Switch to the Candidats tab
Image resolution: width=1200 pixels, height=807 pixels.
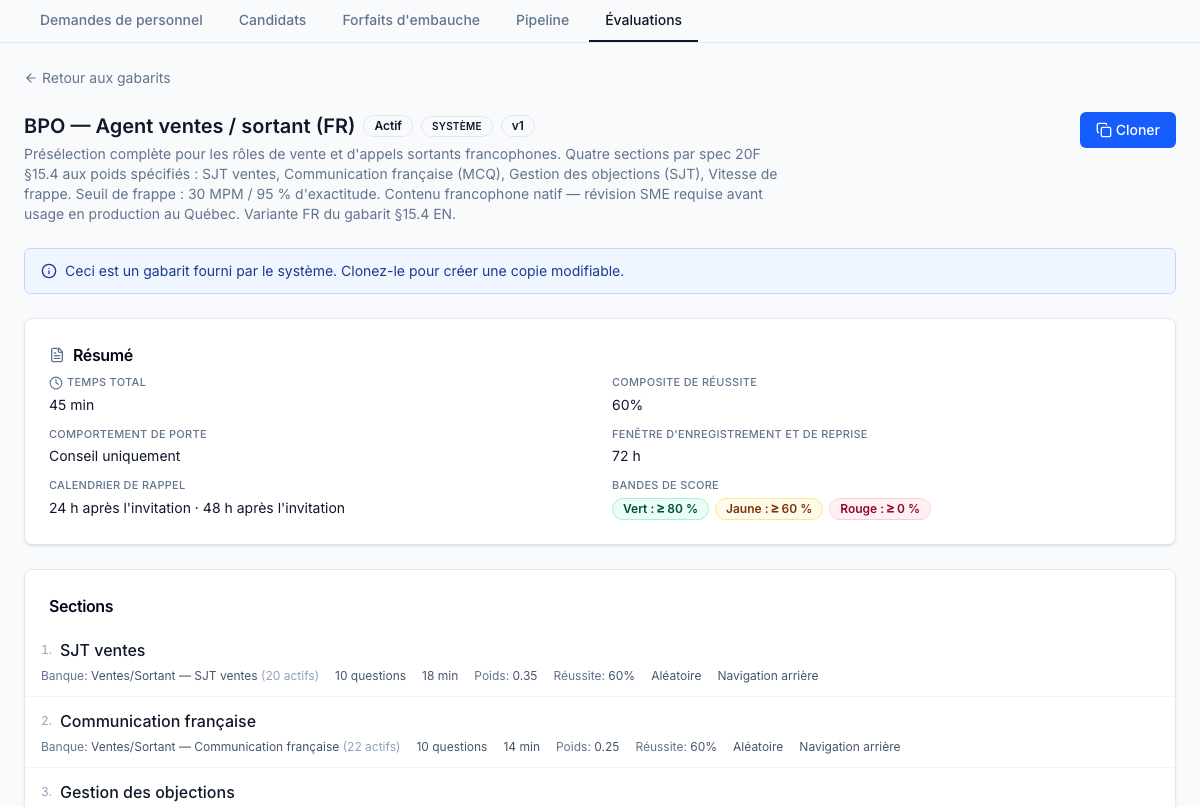point(272,20)
